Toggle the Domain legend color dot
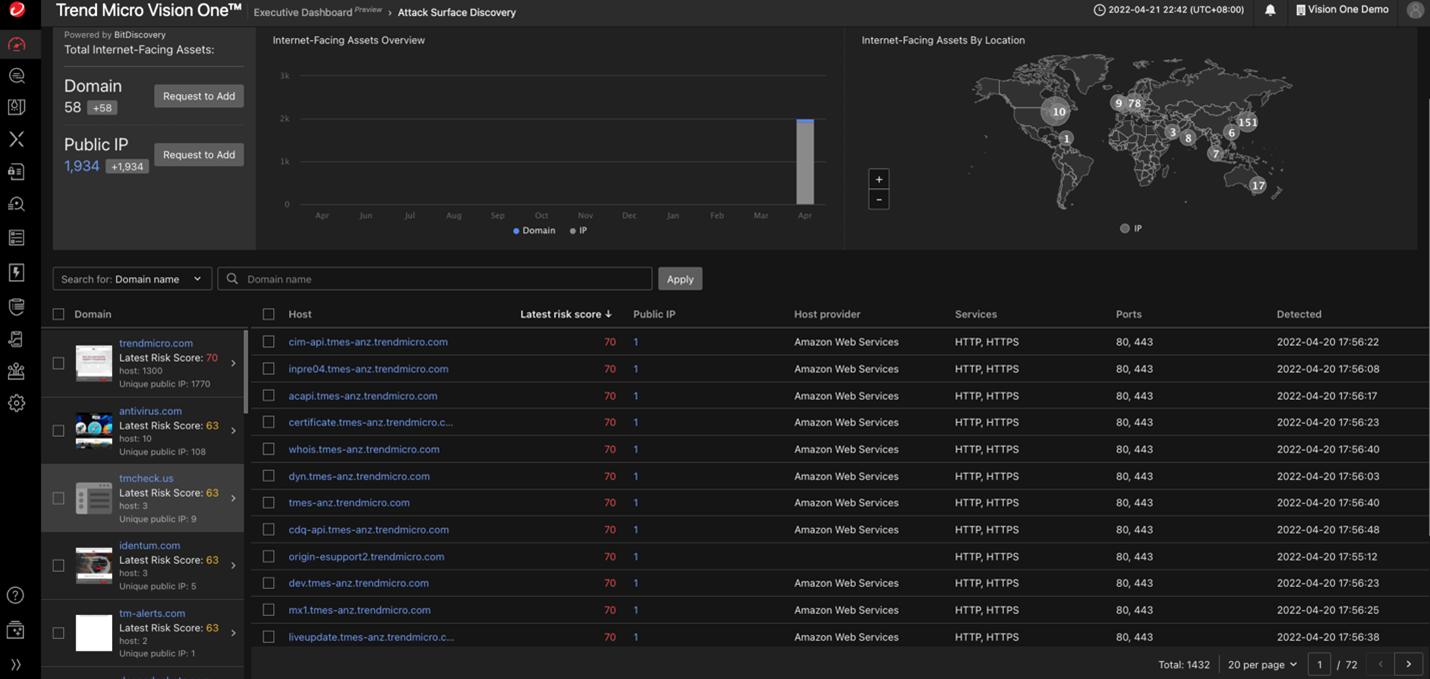 point(516,230)
